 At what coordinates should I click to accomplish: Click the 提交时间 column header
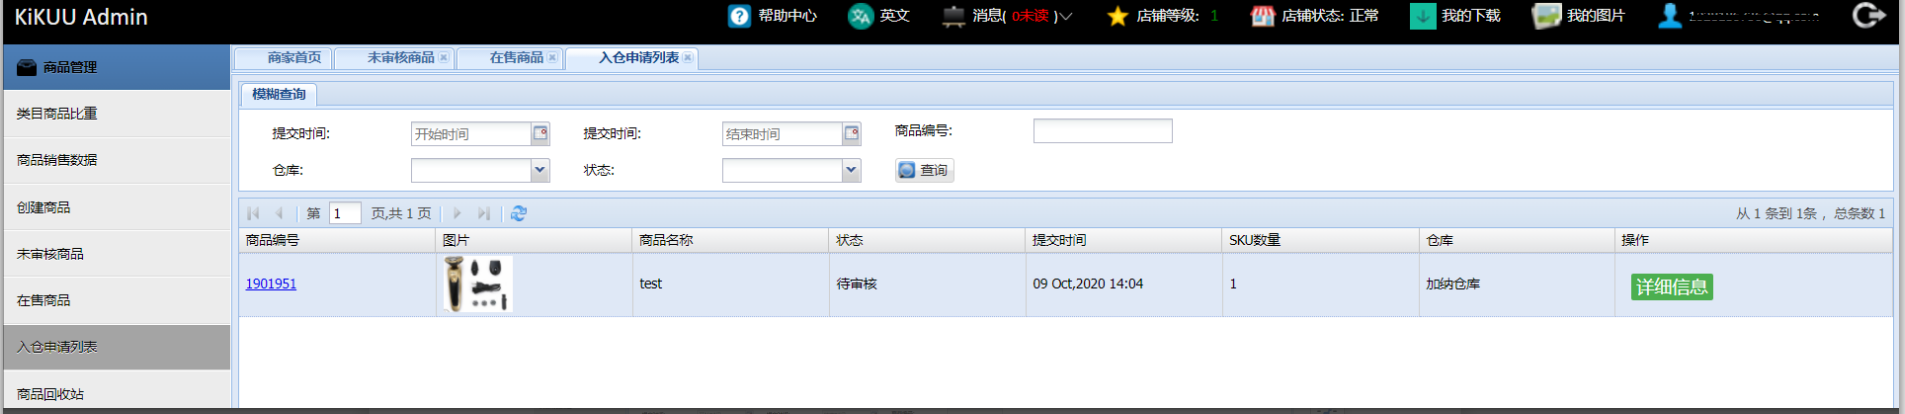[x=1124, y=240]
